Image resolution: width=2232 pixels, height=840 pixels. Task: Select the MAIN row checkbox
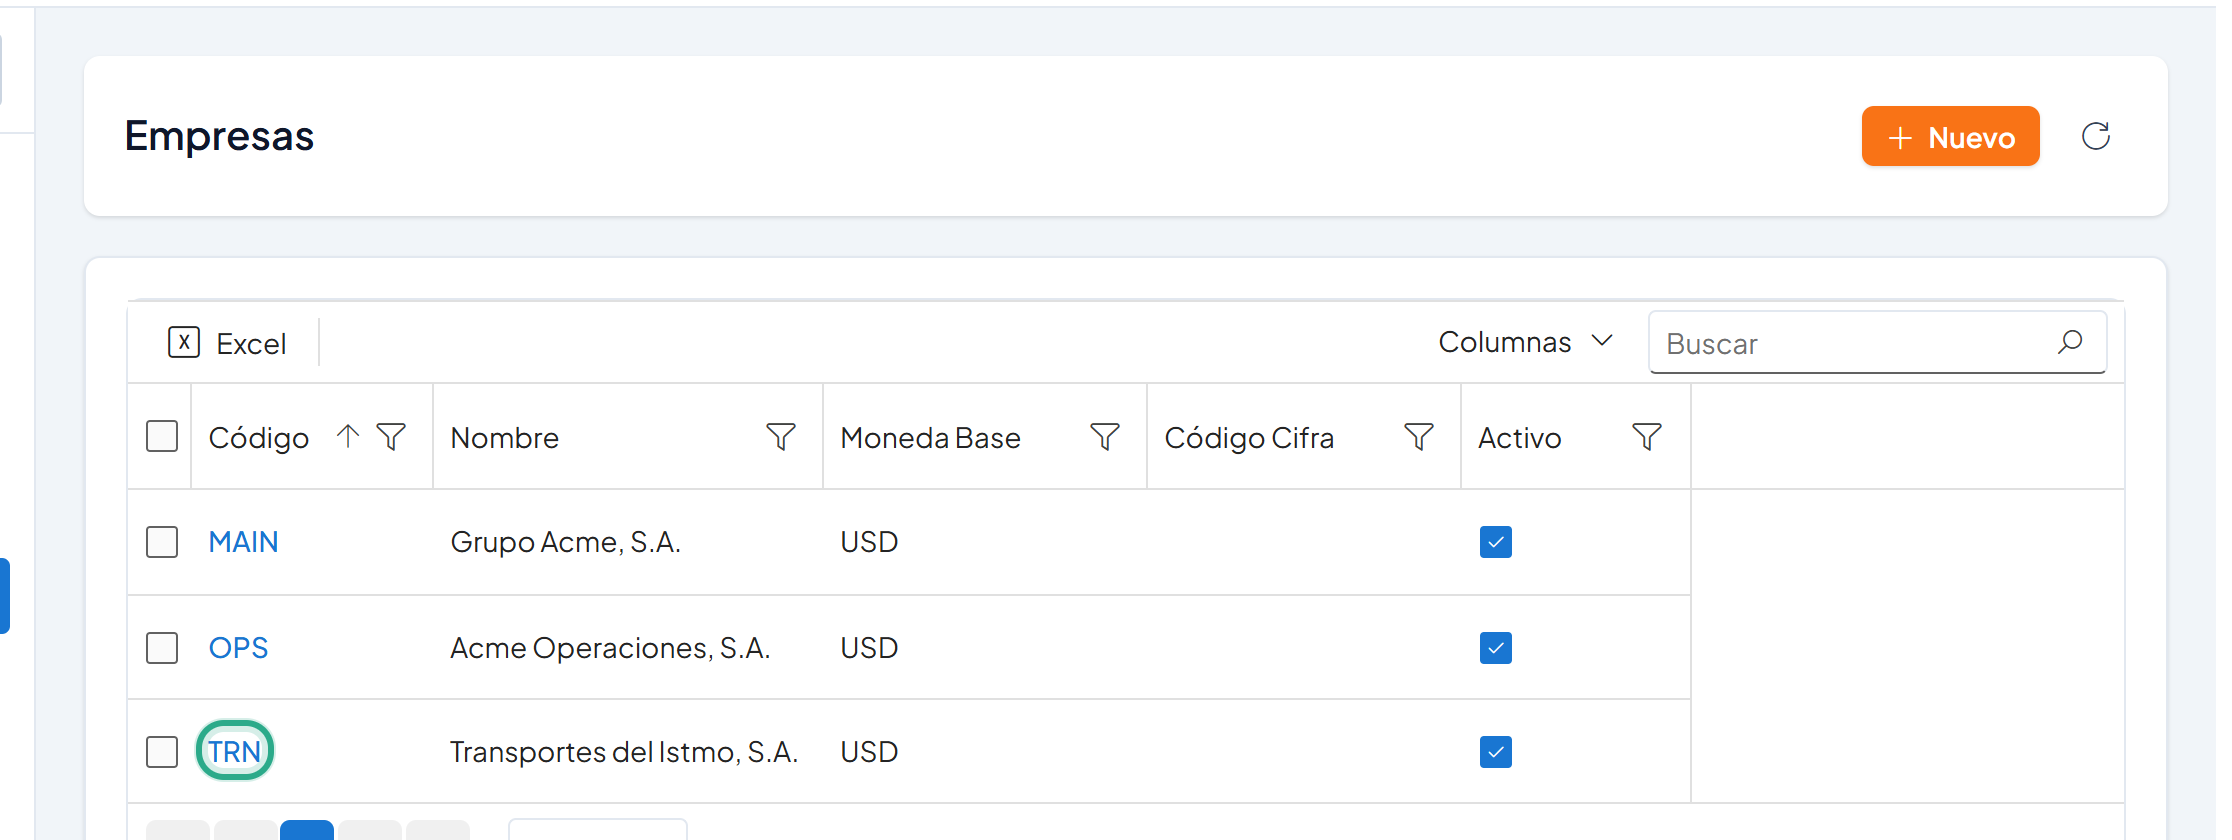click(x=162, y=542)
